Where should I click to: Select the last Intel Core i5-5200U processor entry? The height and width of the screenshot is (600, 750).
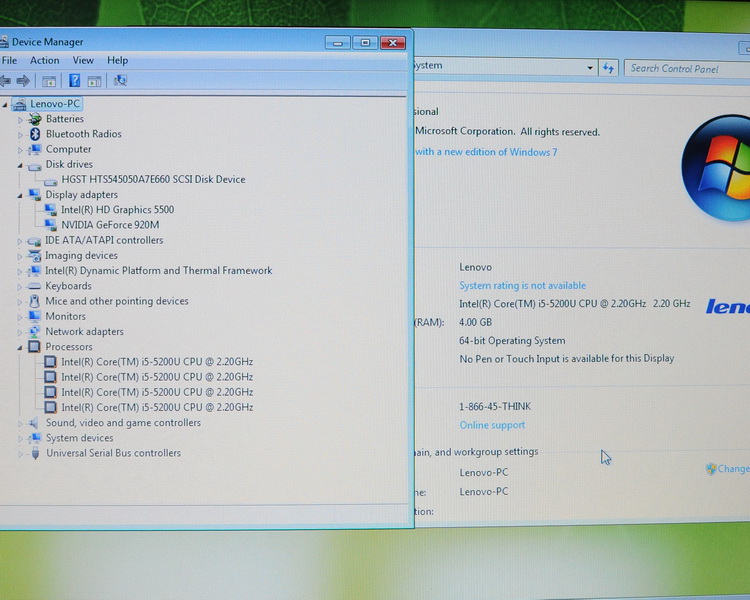point(157,407)
